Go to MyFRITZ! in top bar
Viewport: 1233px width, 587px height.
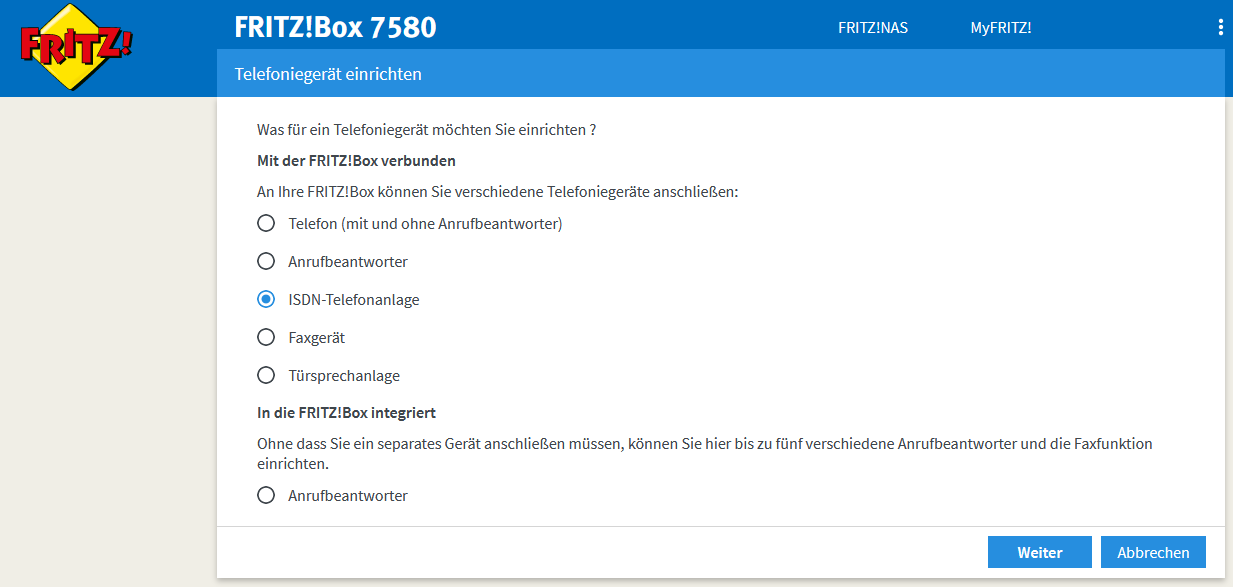(1000, 28)
